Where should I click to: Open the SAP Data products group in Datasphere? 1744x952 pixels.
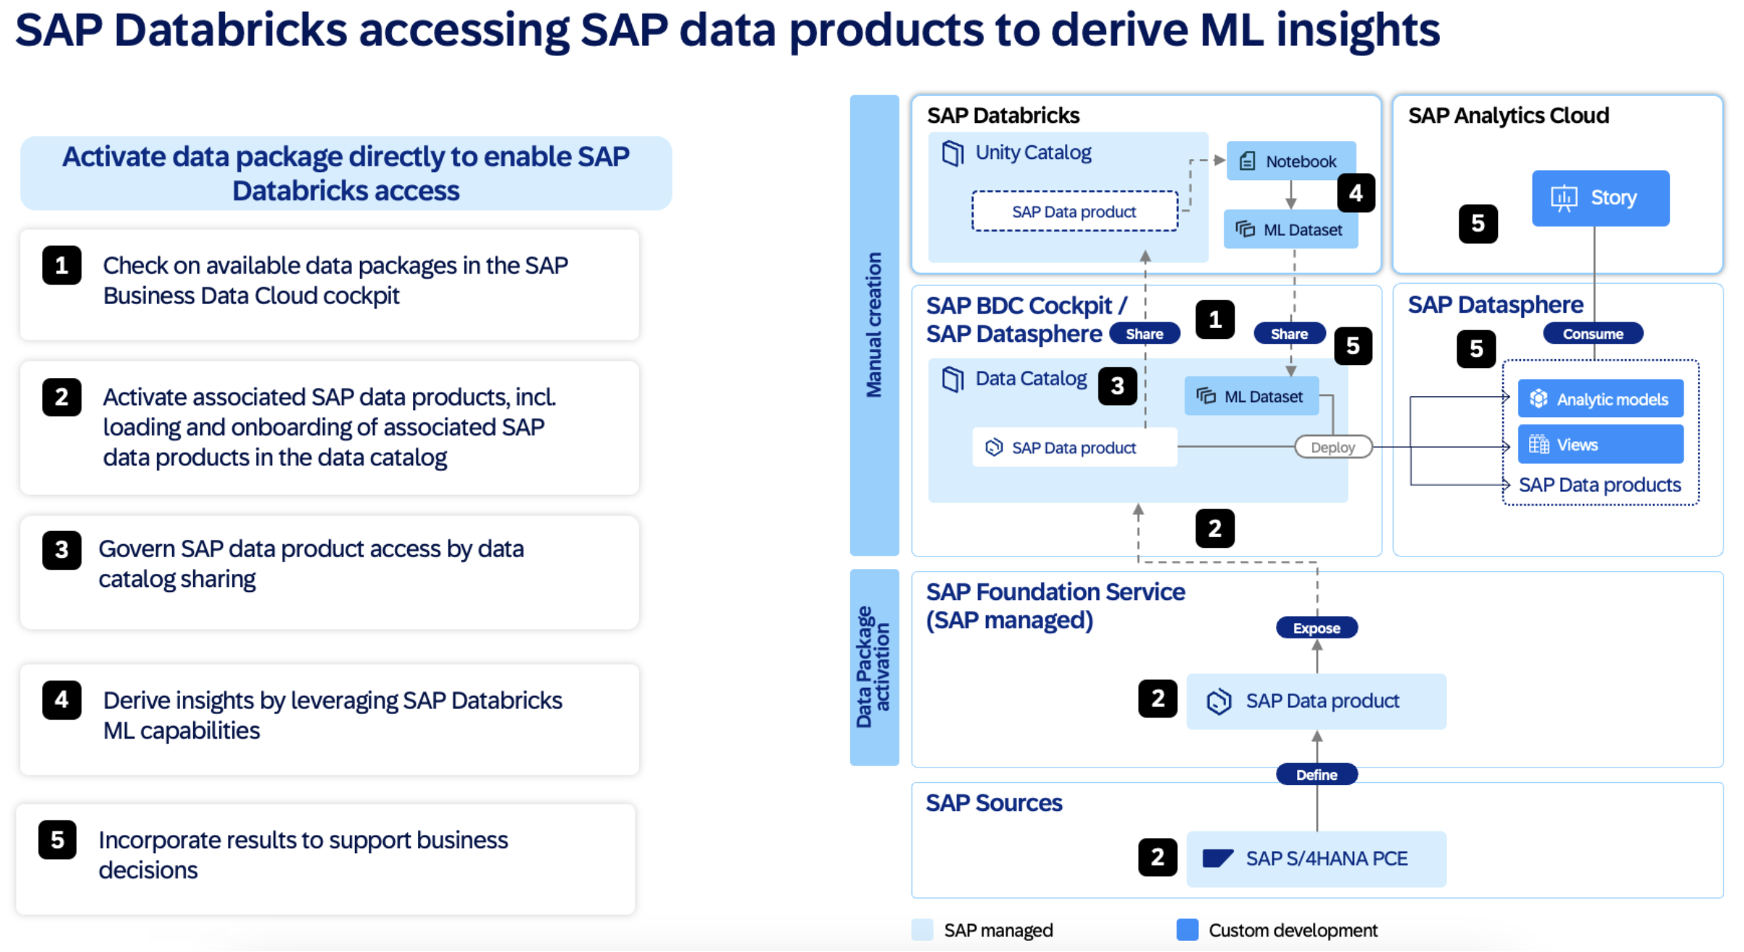tap(1600, 485)
